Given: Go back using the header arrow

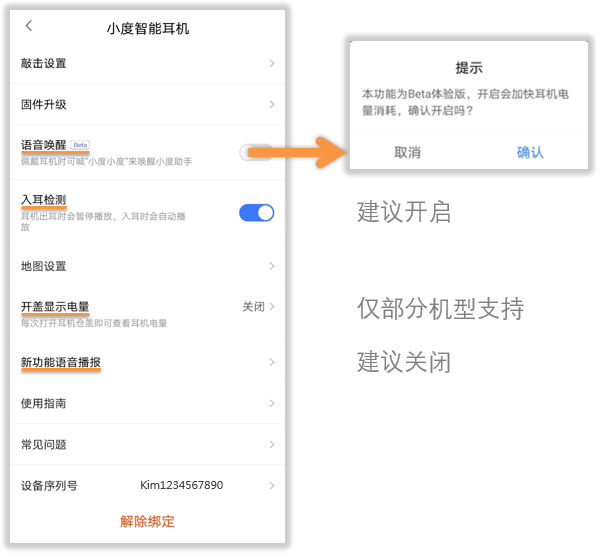Looking at the screenshot, I should pyautogui.click(x=29, y=26).
